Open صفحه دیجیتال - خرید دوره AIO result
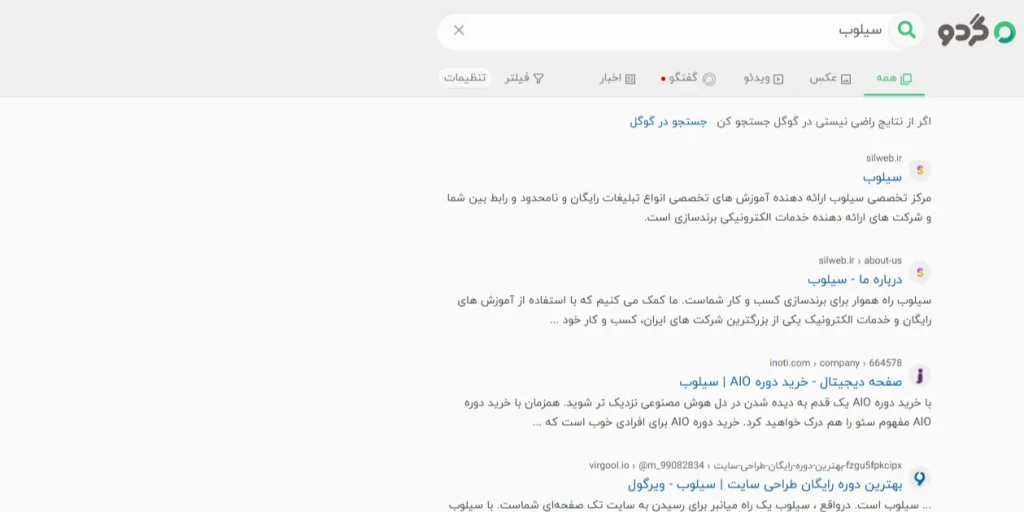The height and width of the screenshot is (512, 1024). (790, 381)
